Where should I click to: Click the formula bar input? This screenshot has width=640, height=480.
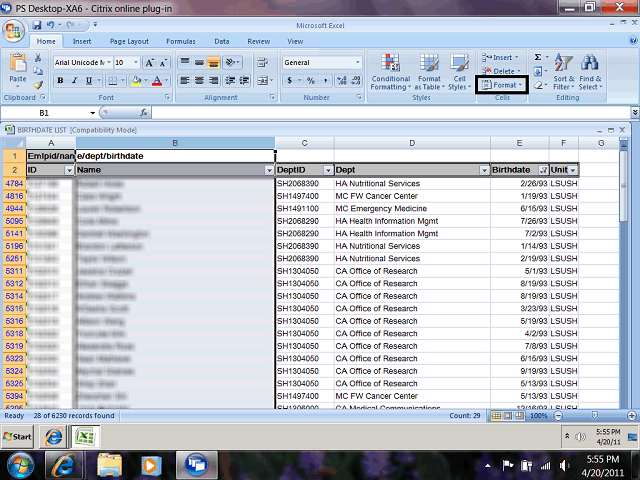[x=391, y=113]
